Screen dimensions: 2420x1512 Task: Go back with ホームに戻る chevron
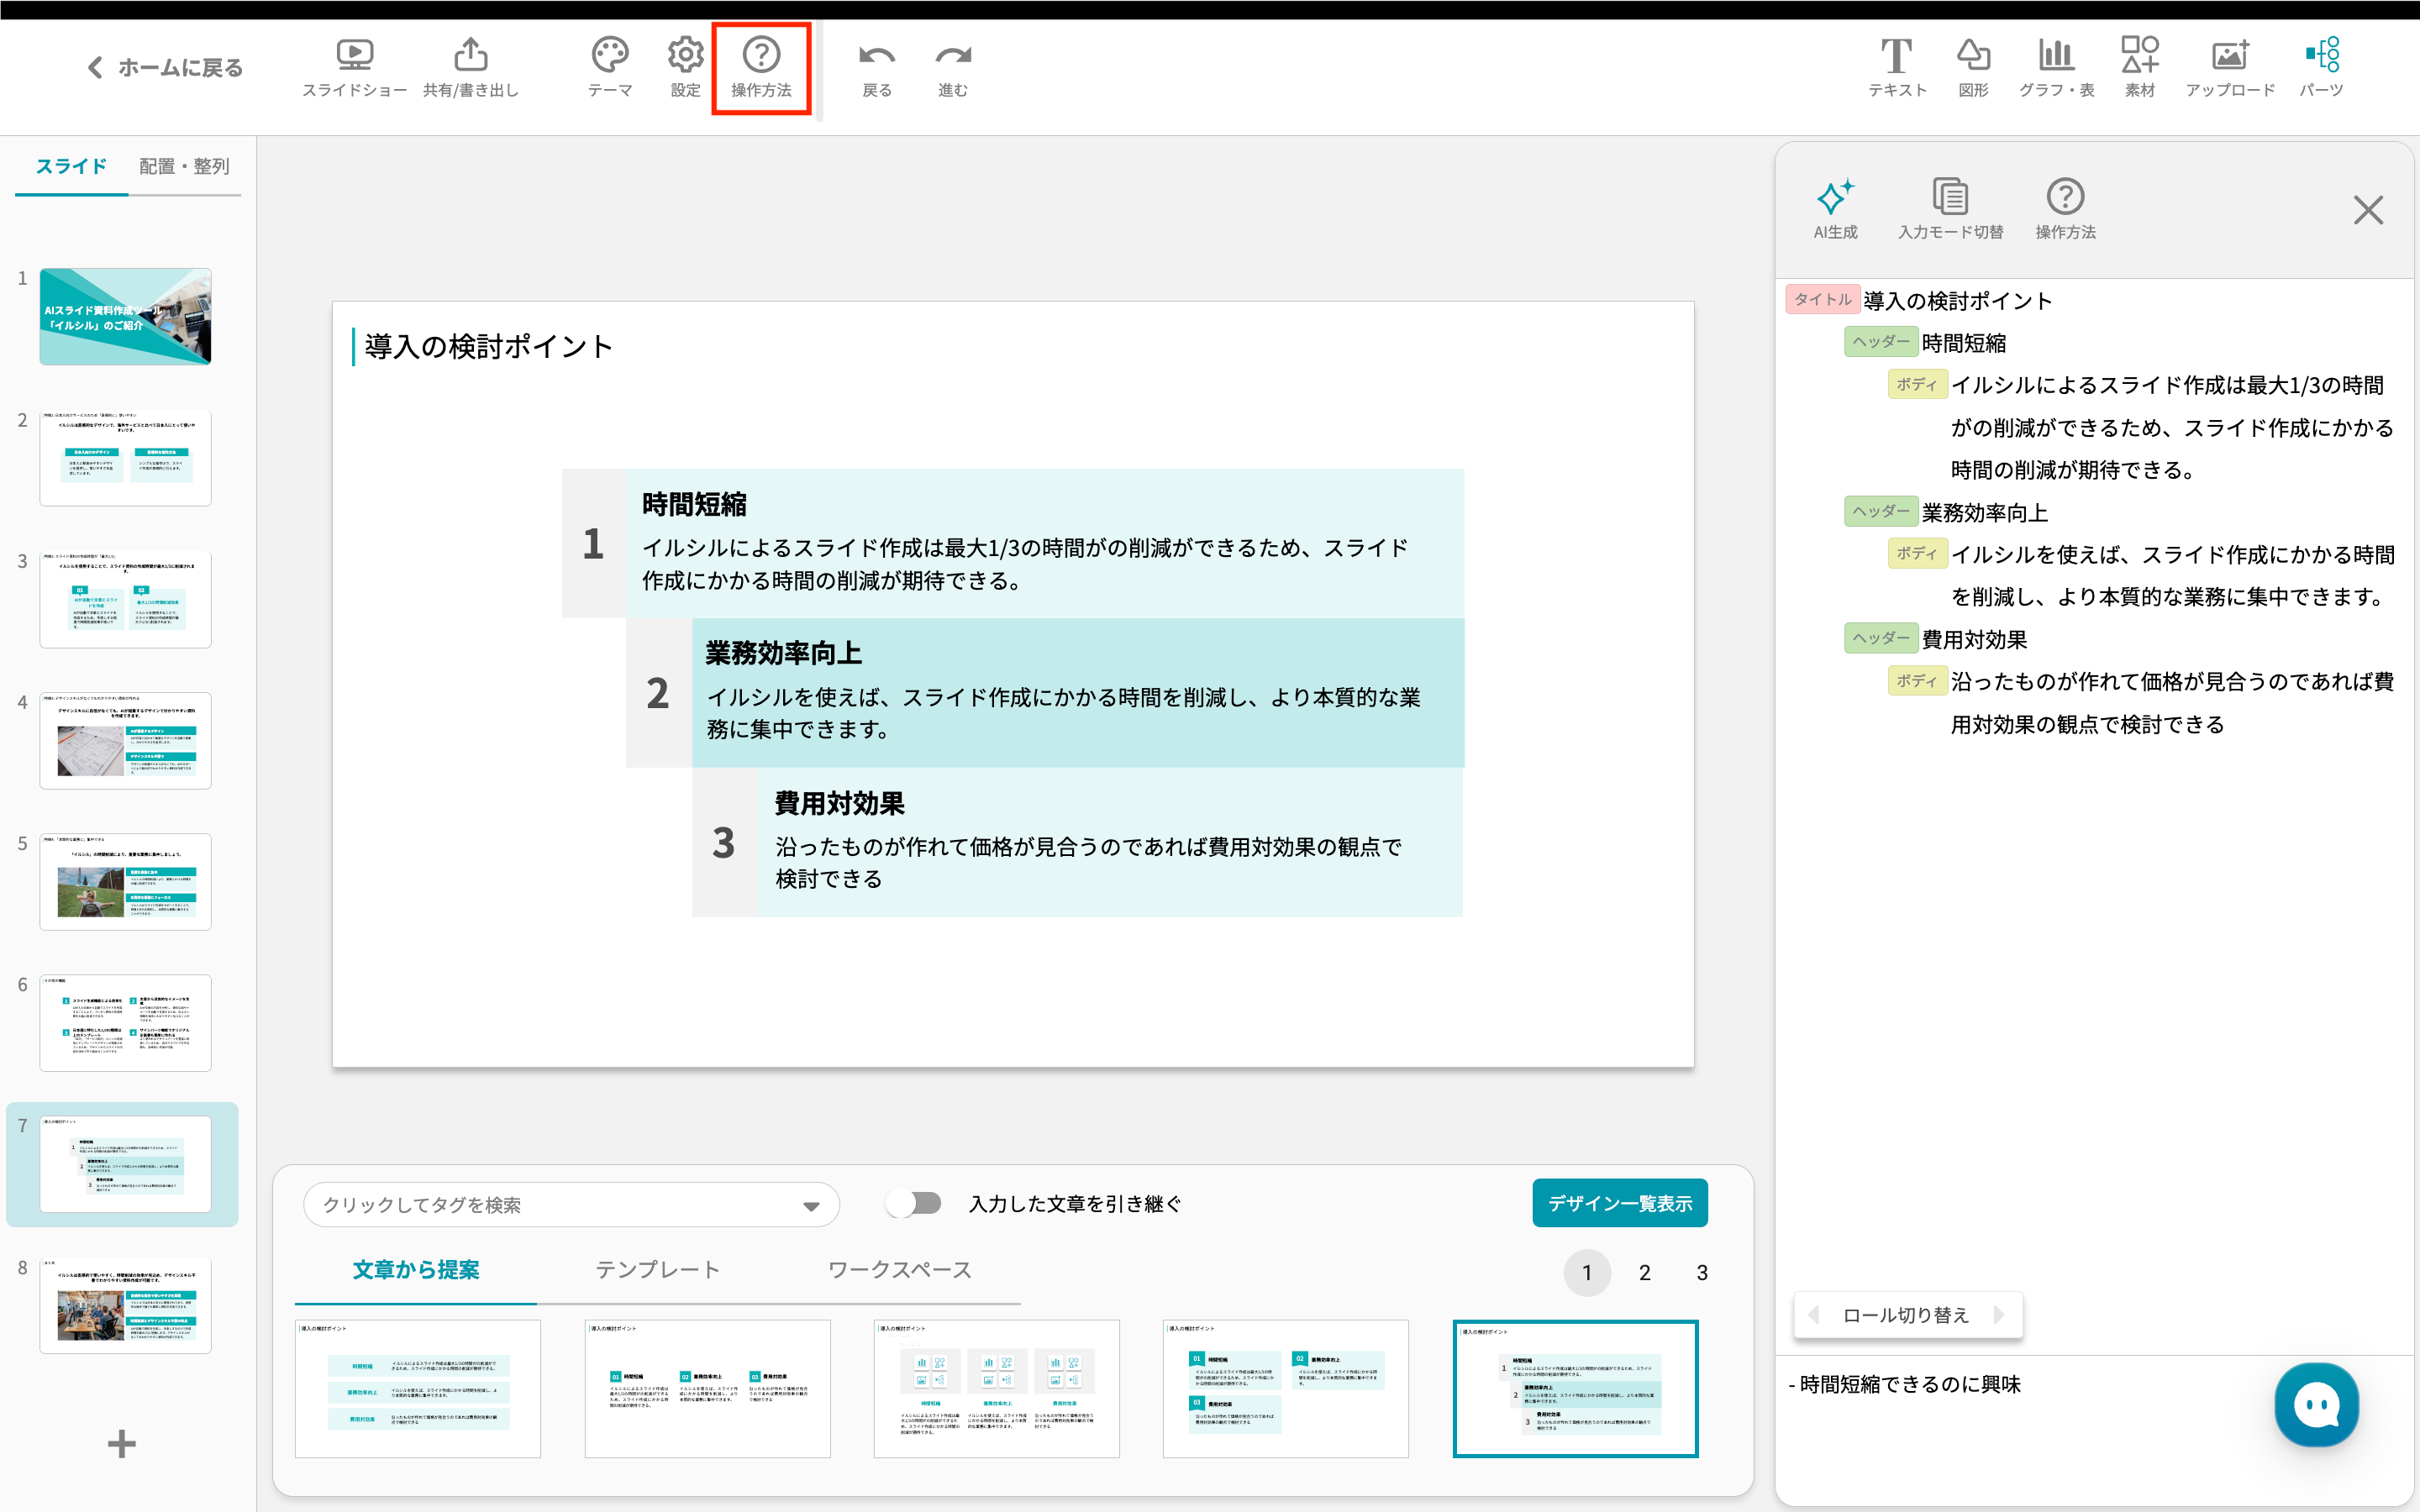tap(95, 67)
